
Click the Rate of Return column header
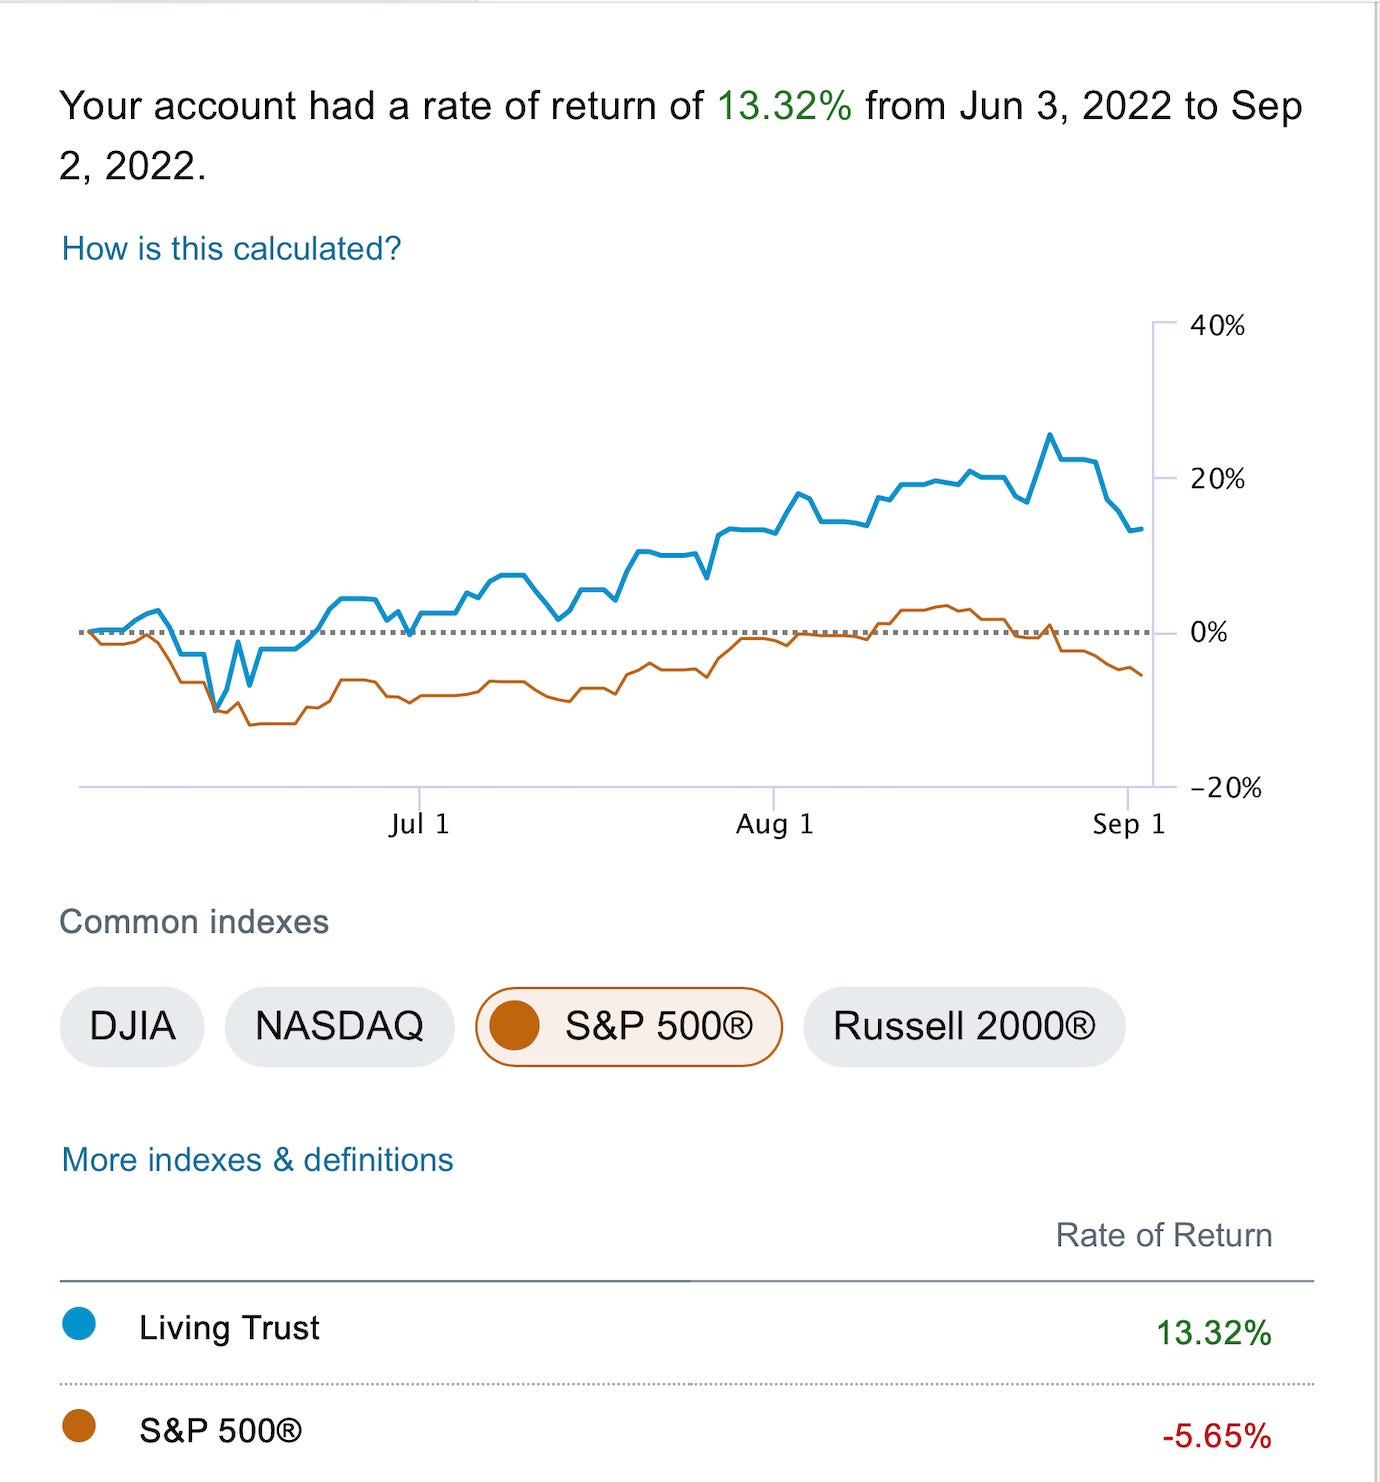click(x=1163, y=1235)
